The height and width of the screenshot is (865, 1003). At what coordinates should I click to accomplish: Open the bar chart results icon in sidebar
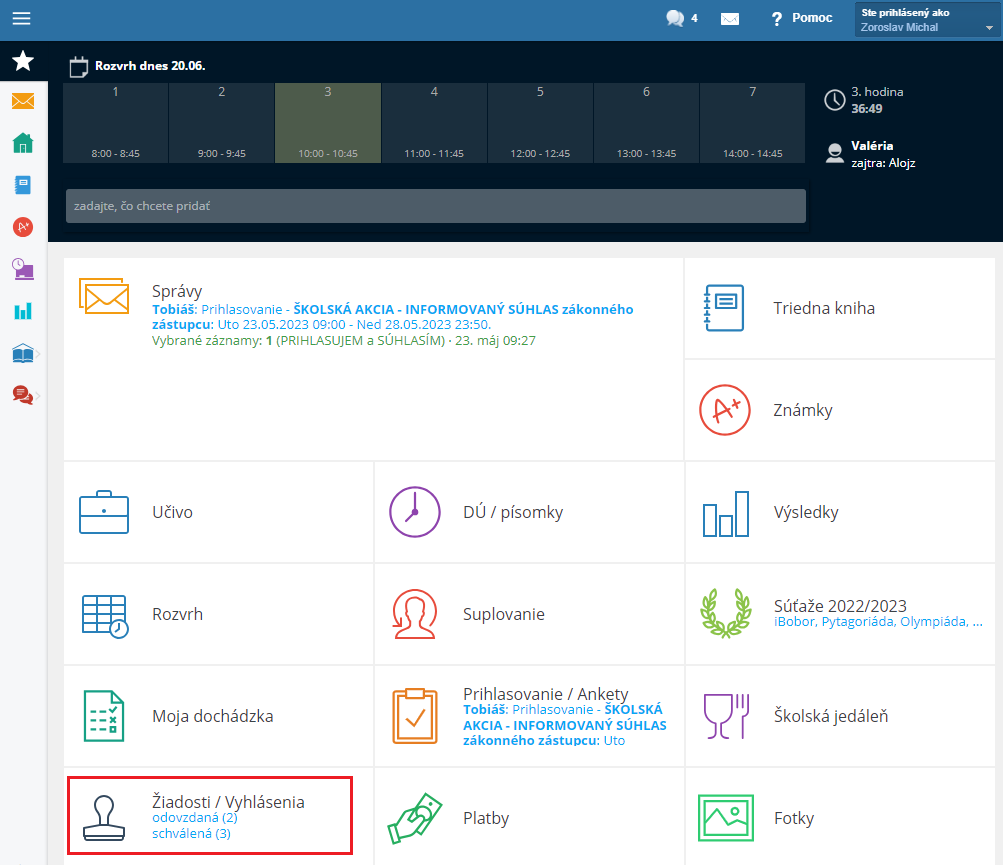tap(23, 312)
